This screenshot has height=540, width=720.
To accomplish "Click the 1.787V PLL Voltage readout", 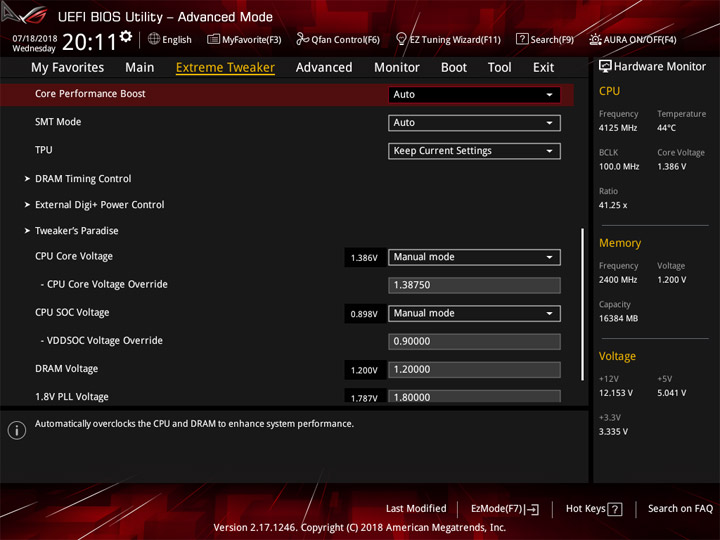I will 364,397.
